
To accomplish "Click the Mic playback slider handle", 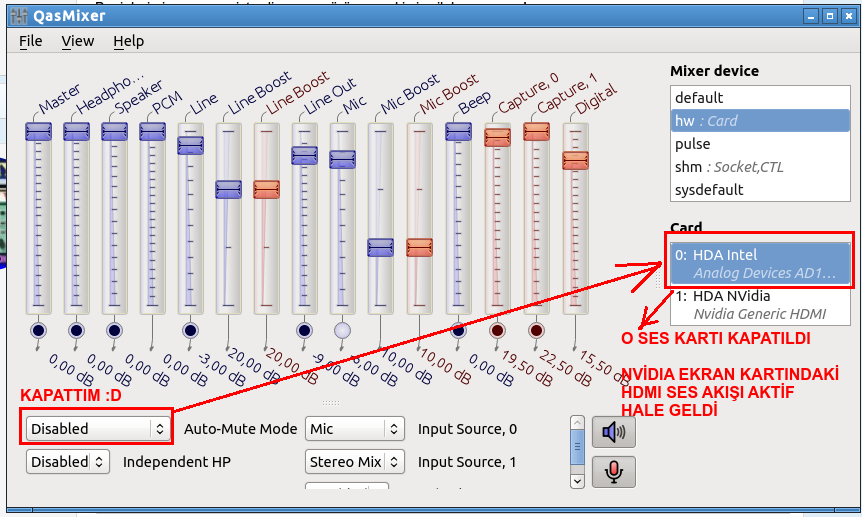I will [342, 160].
